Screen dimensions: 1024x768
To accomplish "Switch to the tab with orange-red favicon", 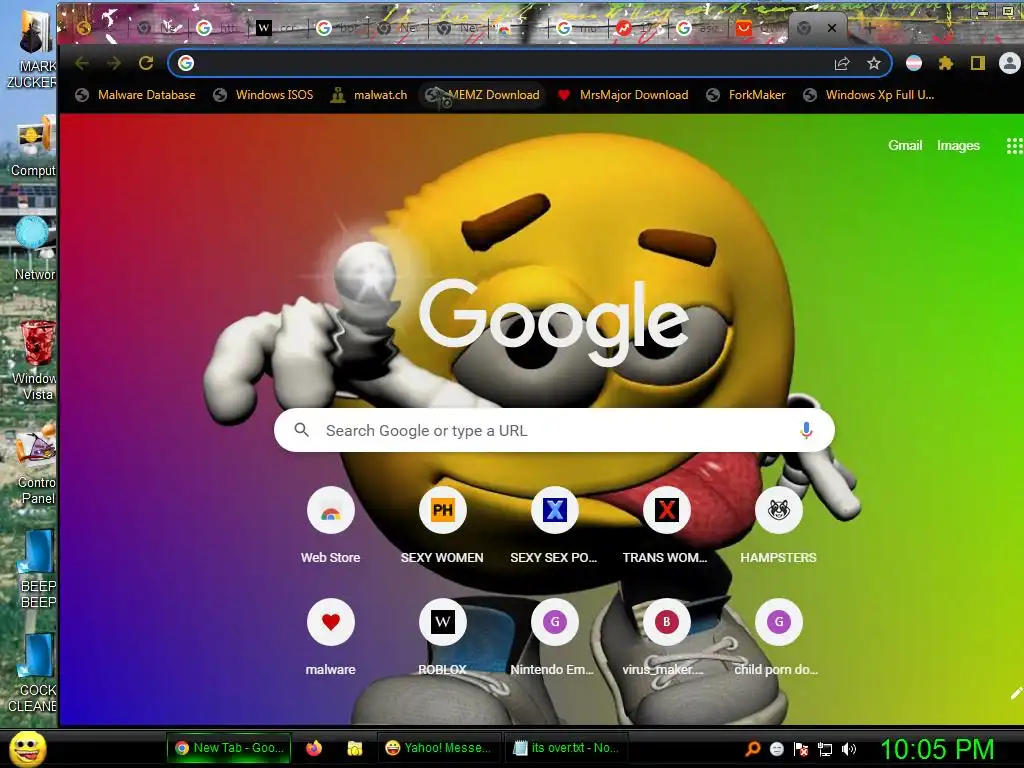I will tap(758, 28).
